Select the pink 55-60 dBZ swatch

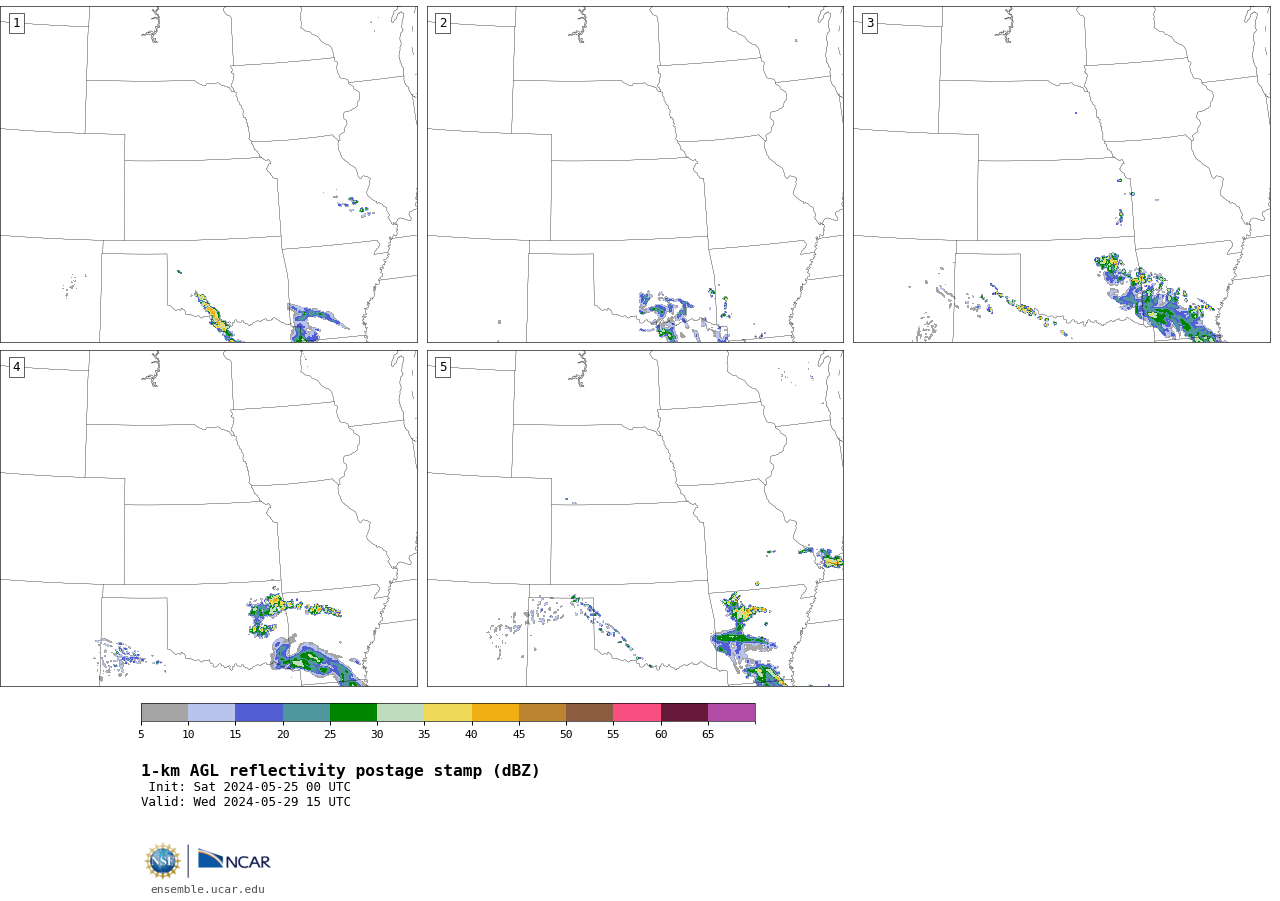coord(637,713)
